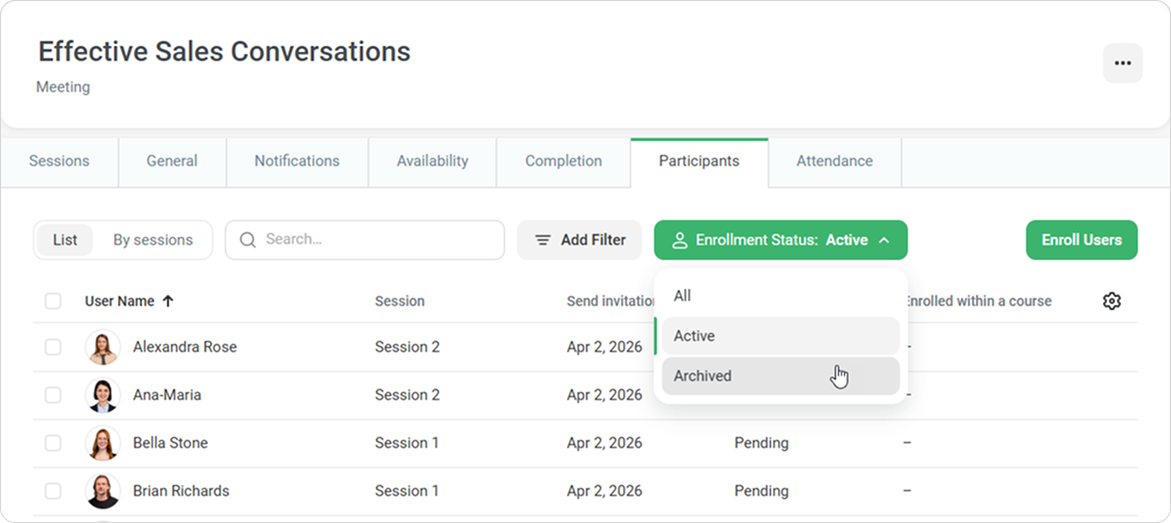Click Ana-Maria's profile picture

103,395
